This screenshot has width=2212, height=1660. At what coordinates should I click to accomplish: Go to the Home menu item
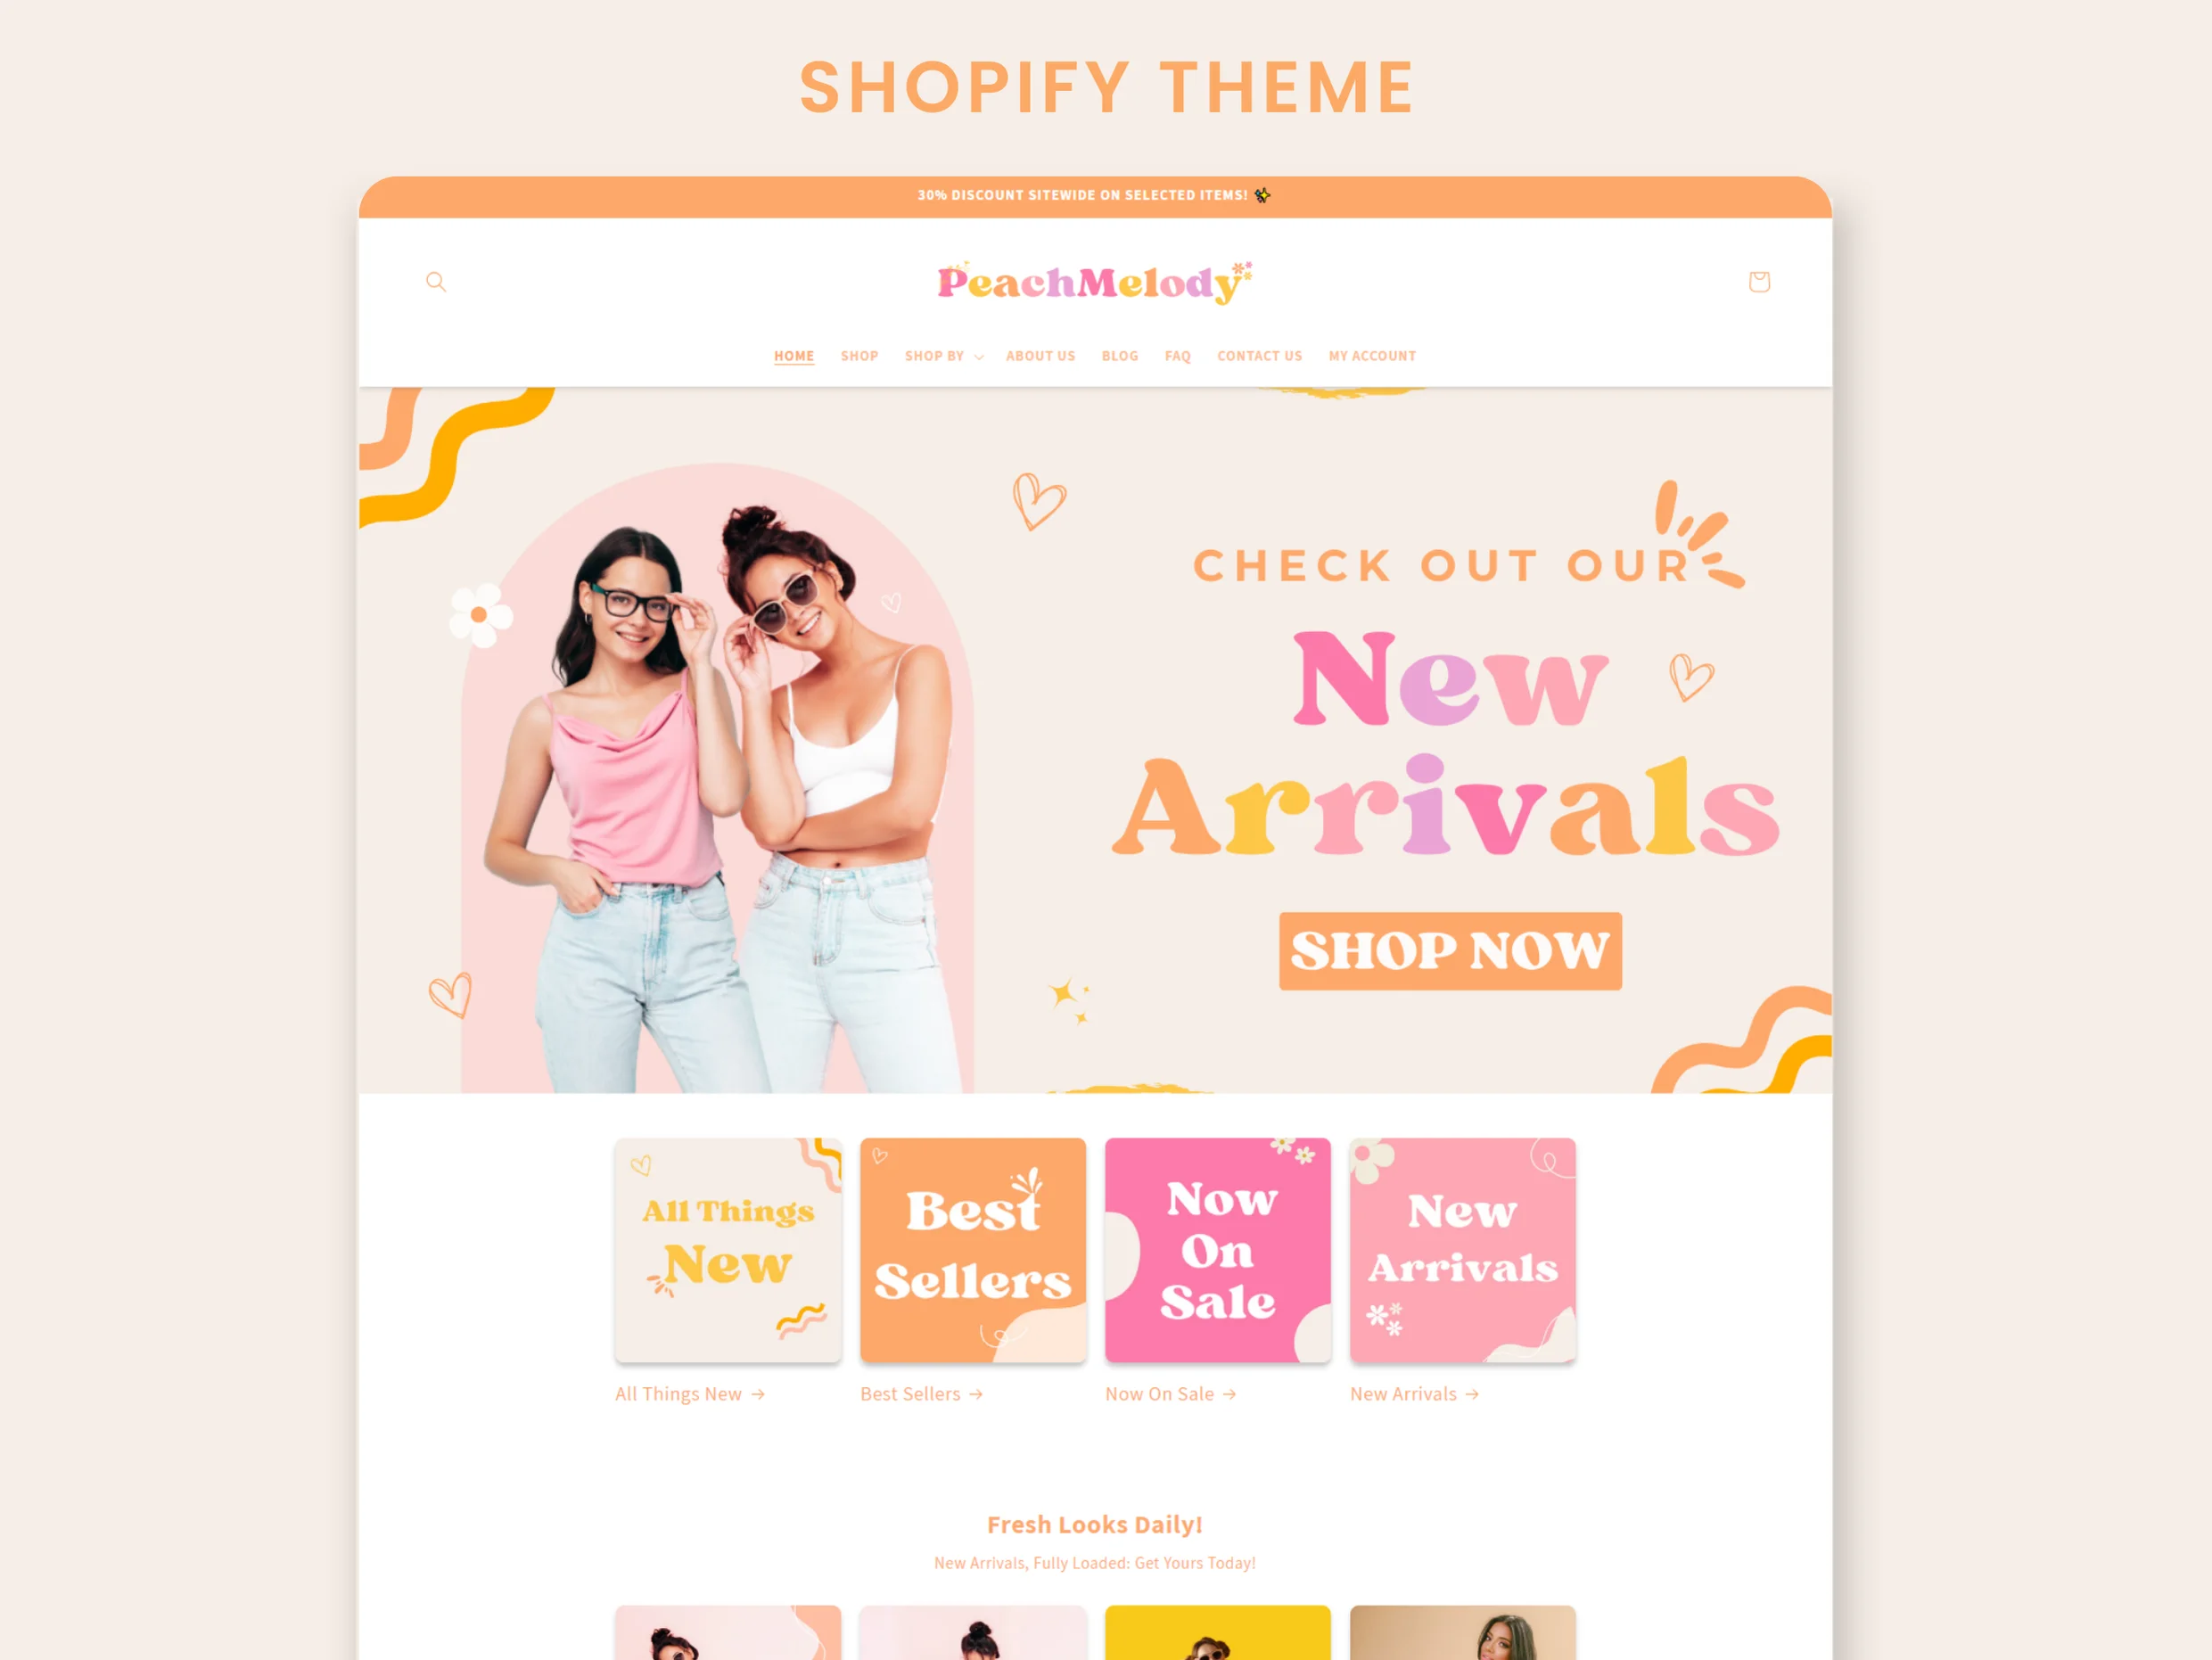click(x=794, y=356)
